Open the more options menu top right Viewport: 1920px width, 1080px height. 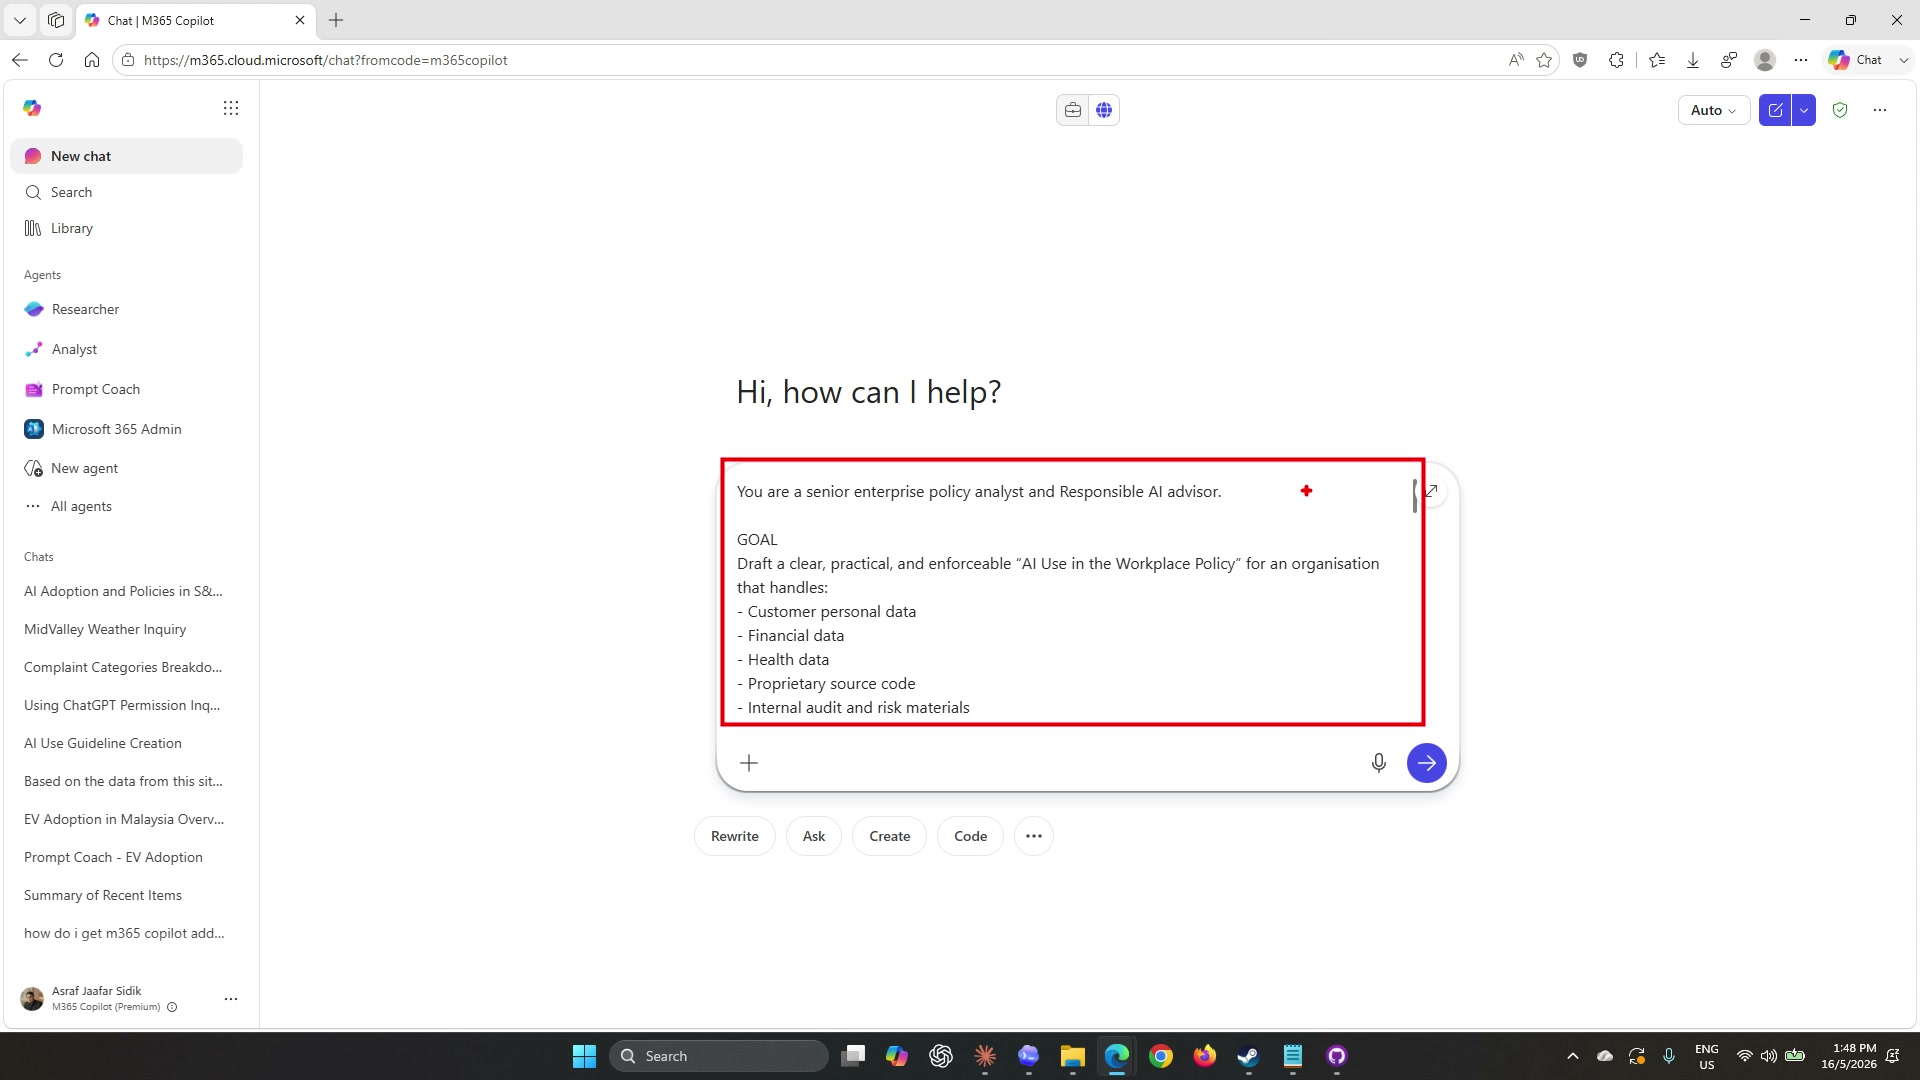1880,110
